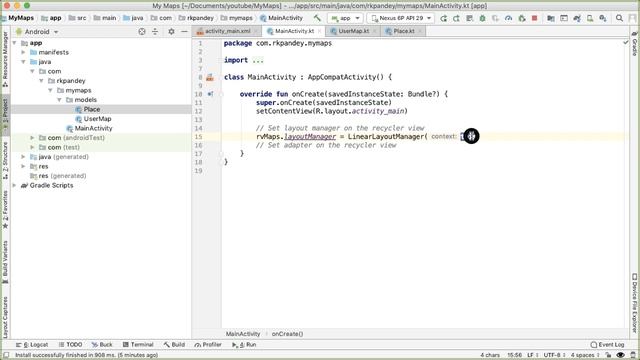This screenshot has width=640, height=360.
Task: Click the UTF-8 encoding in status bar
Action: pyautogui.click(x=553, y=355)
